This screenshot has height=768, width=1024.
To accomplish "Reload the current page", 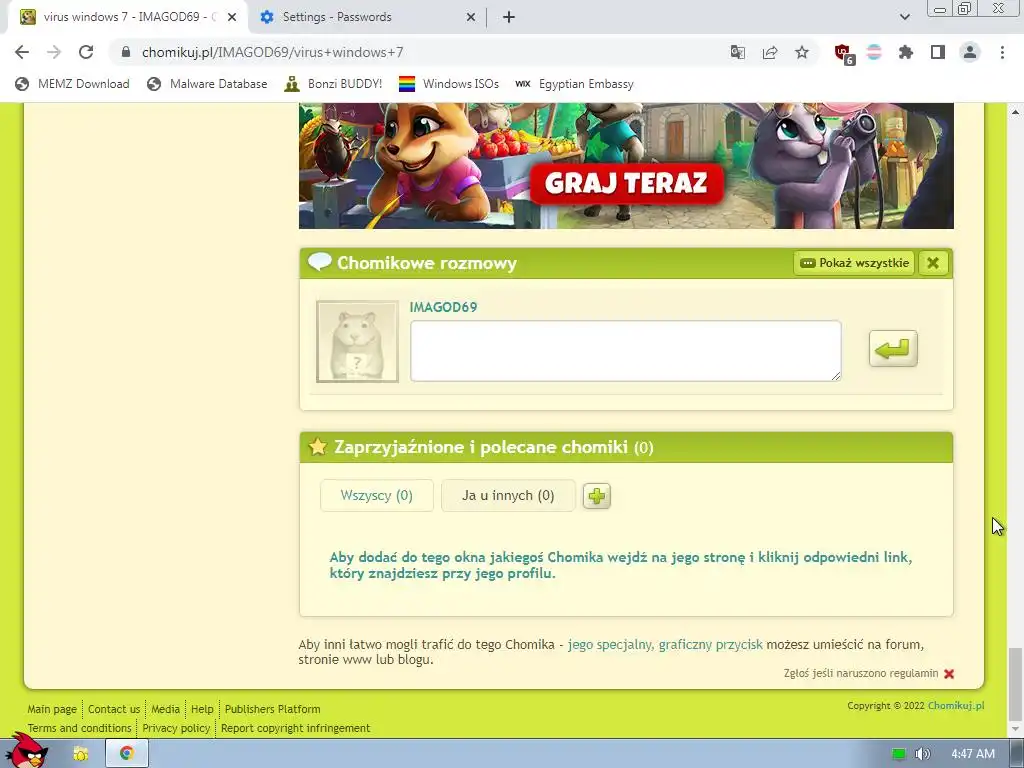I will click(86, 52).
